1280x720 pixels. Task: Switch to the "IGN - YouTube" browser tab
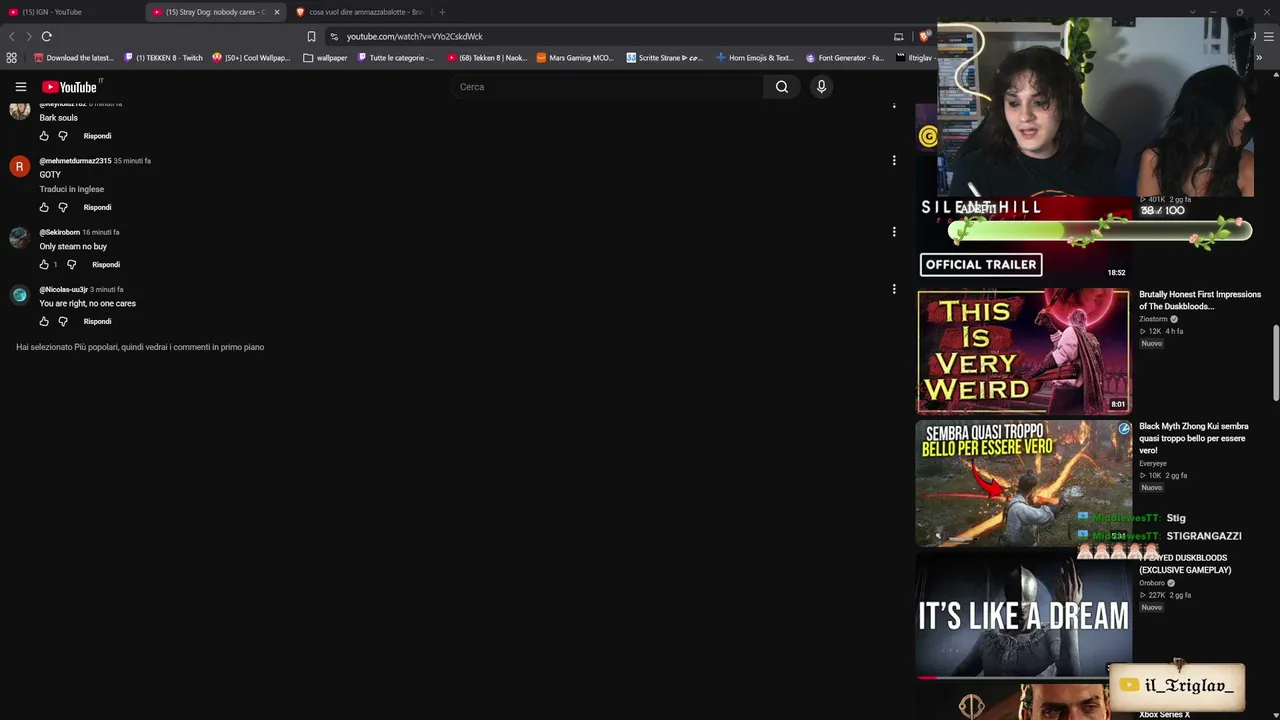[70, 12]
